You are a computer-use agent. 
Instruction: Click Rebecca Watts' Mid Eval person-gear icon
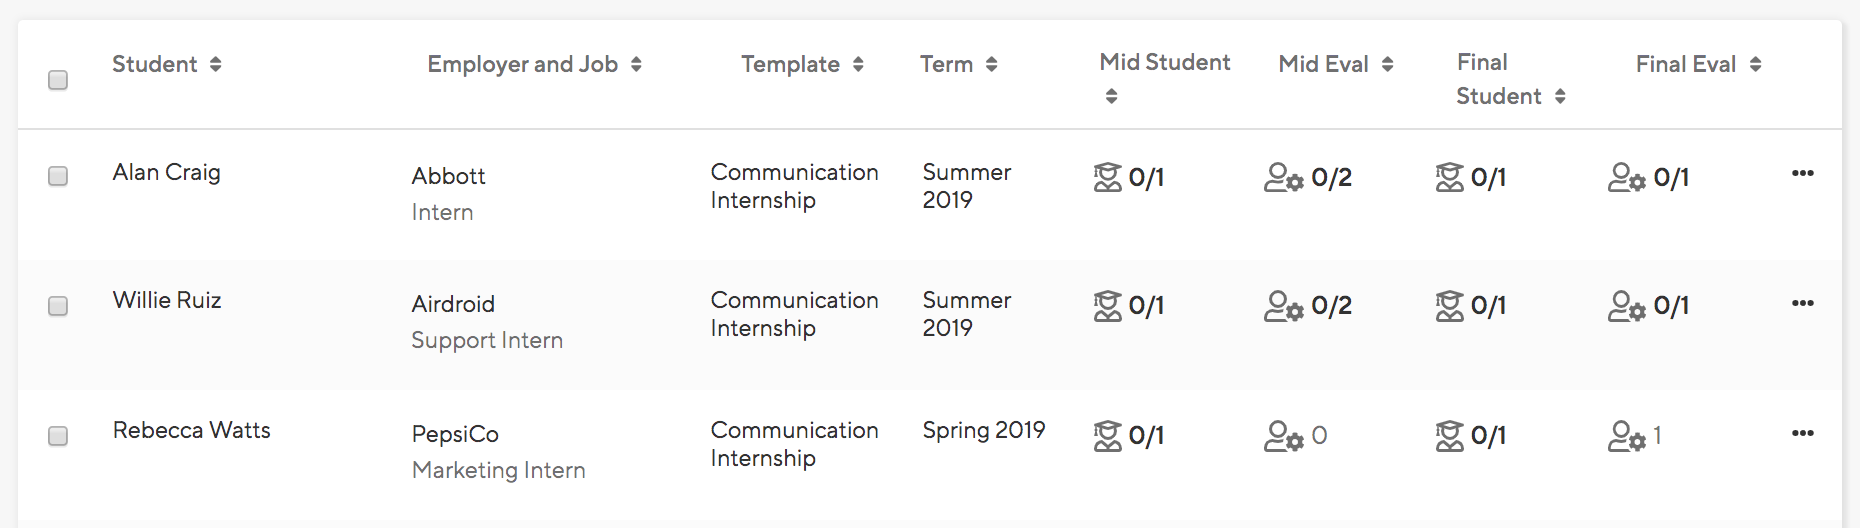tap(1284, 436)
